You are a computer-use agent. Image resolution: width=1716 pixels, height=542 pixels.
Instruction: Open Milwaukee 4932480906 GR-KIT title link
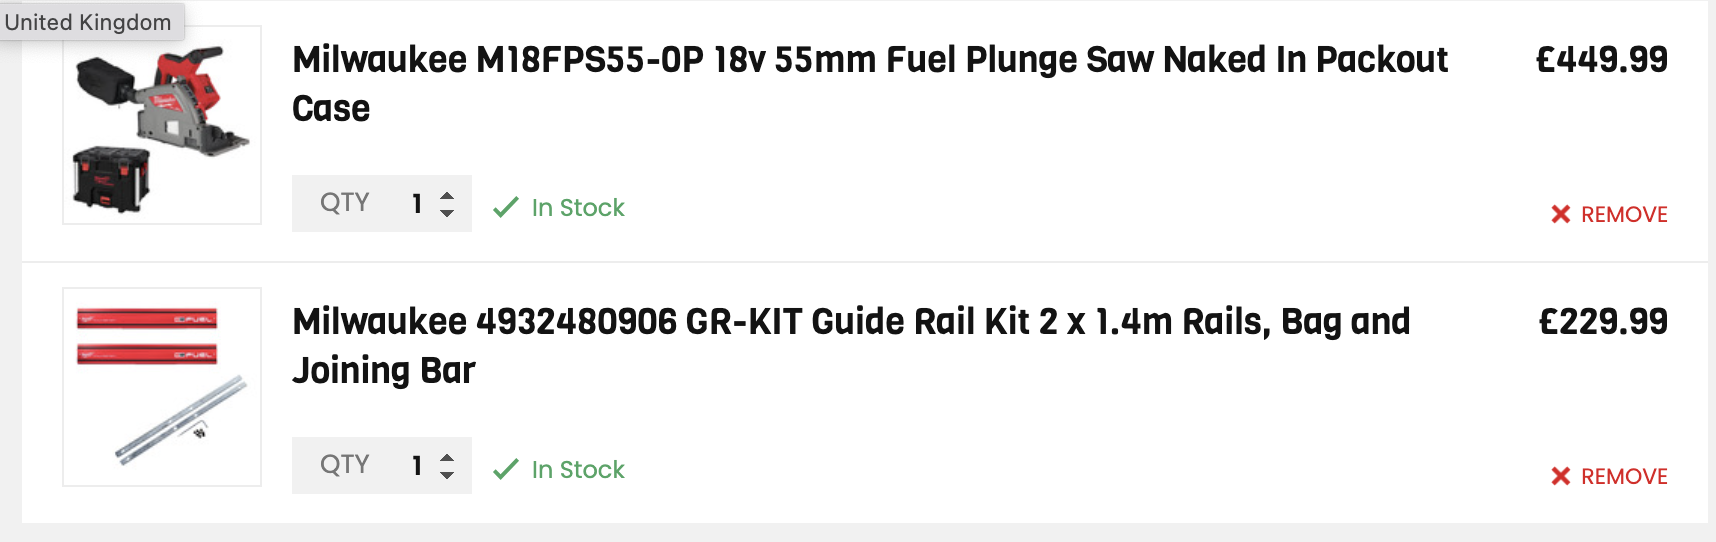pyautogui.click(x=851, y=346)
